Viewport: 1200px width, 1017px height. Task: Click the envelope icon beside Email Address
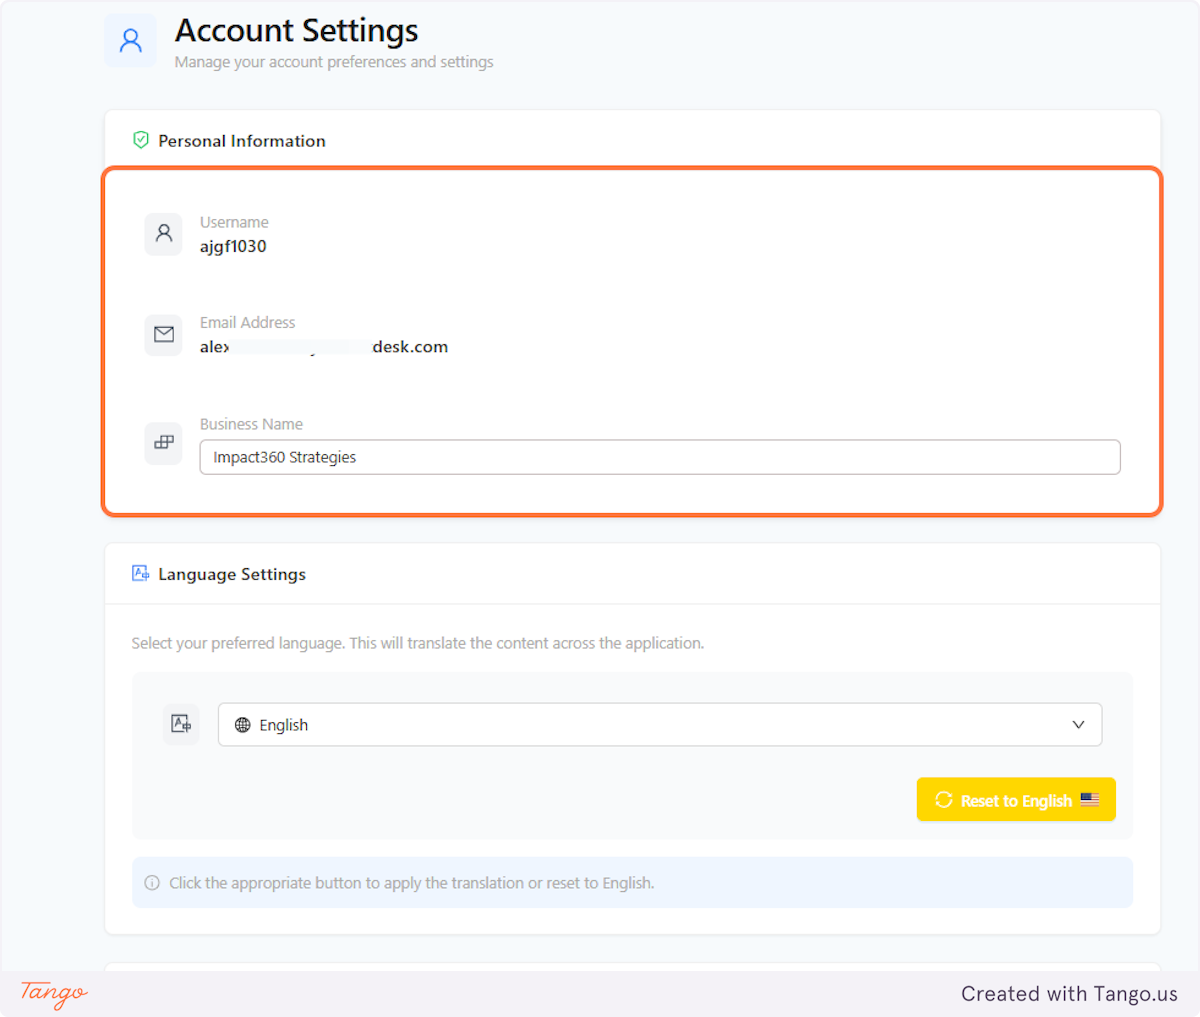[163, 334]
